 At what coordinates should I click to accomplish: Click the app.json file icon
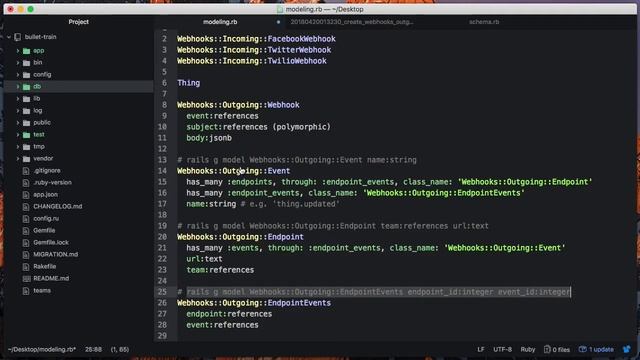tap(26, 195)
